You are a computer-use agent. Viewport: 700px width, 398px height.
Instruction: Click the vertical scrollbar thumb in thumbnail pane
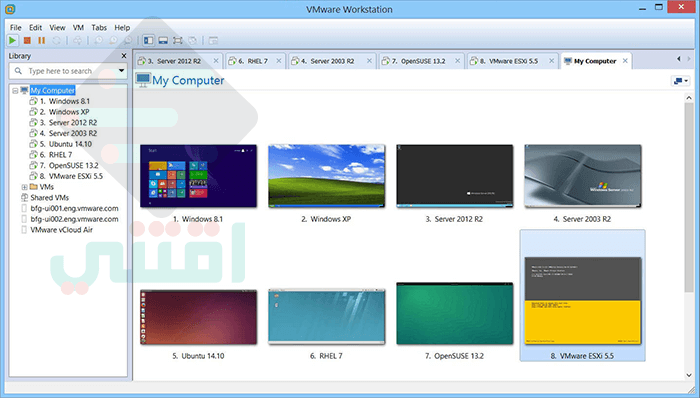click(689, 197)
